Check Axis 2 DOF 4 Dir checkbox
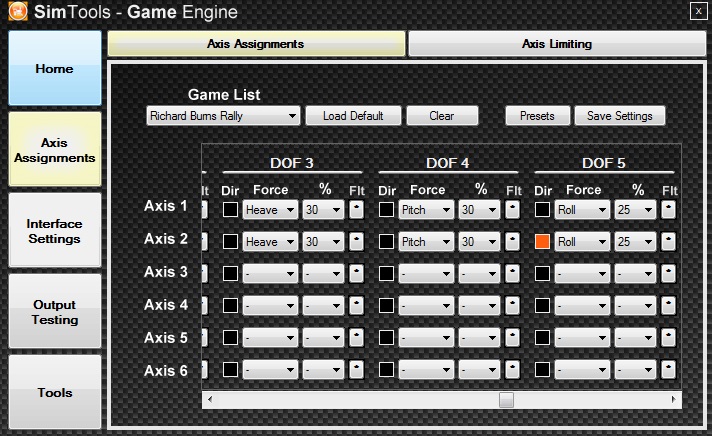This screenshot has height=436, width=712. (387, 241)
